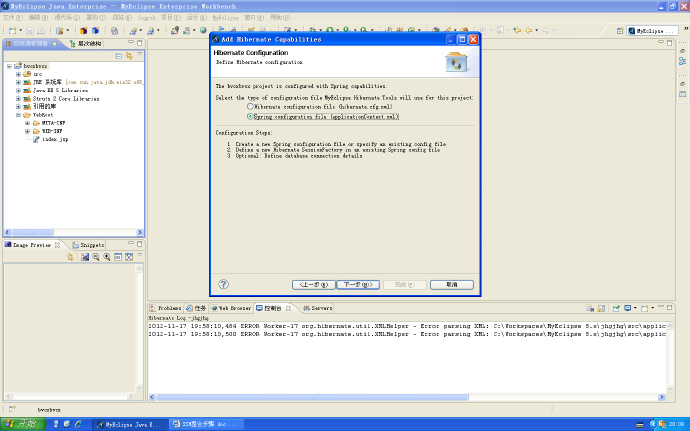Click the pin console icon in Console toolbar
This screenshot has height=431, width=690.
616,308
